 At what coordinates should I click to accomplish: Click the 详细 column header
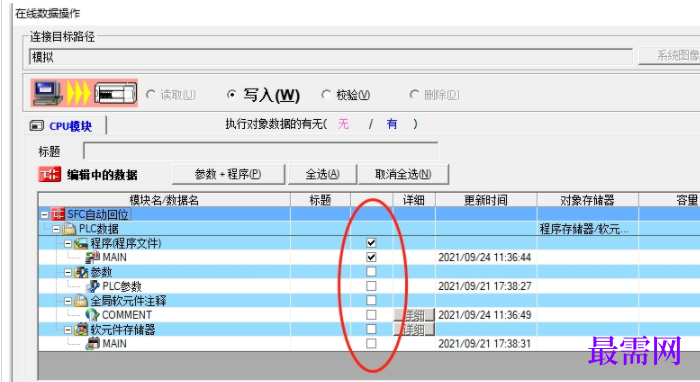414,200
